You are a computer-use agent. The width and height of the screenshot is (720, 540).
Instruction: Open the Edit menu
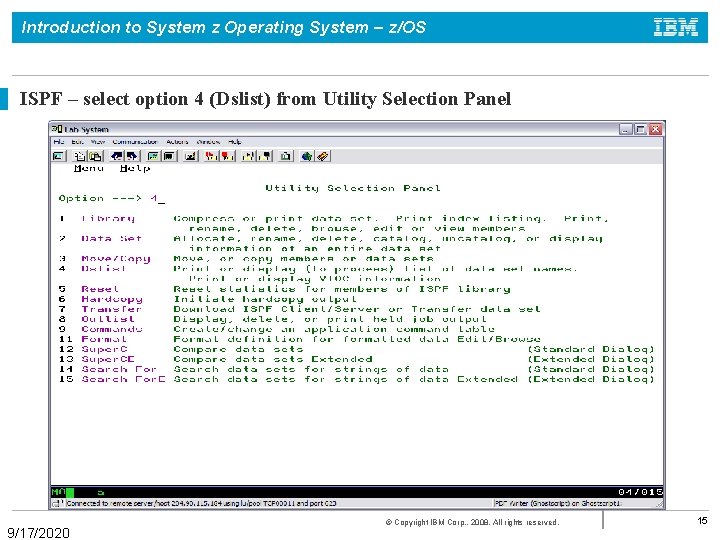(x=77, y=142)
